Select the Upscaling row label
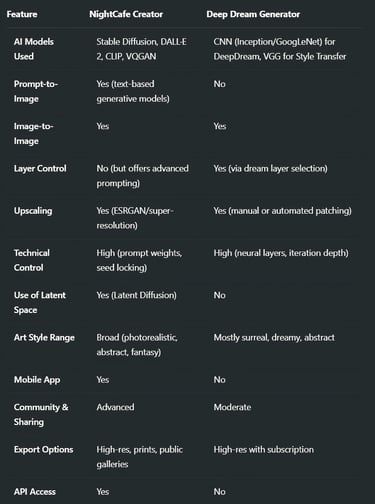 33,211
